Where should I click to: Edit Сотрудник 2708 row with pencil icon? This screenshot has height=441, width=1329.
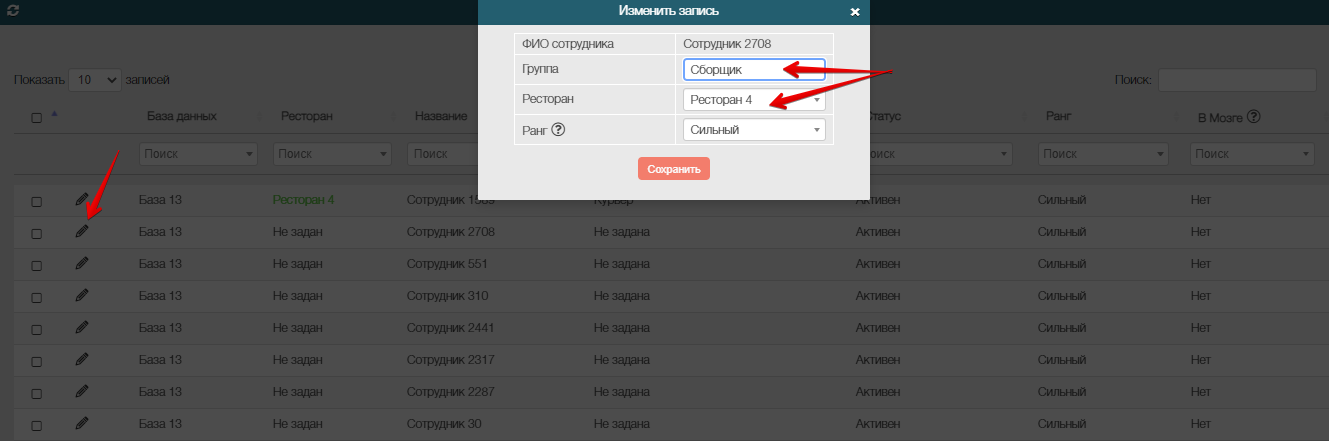click(82, 231)
